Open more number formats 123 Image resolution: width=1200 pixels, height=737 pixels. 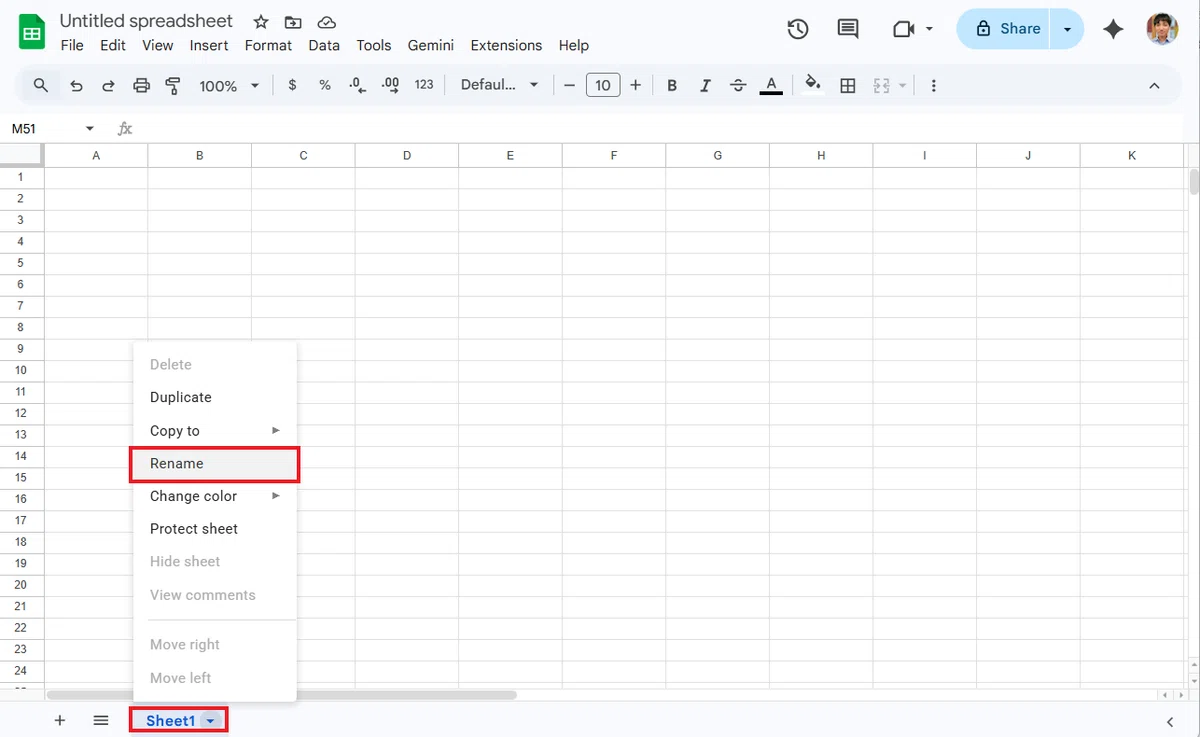(424, 85)
